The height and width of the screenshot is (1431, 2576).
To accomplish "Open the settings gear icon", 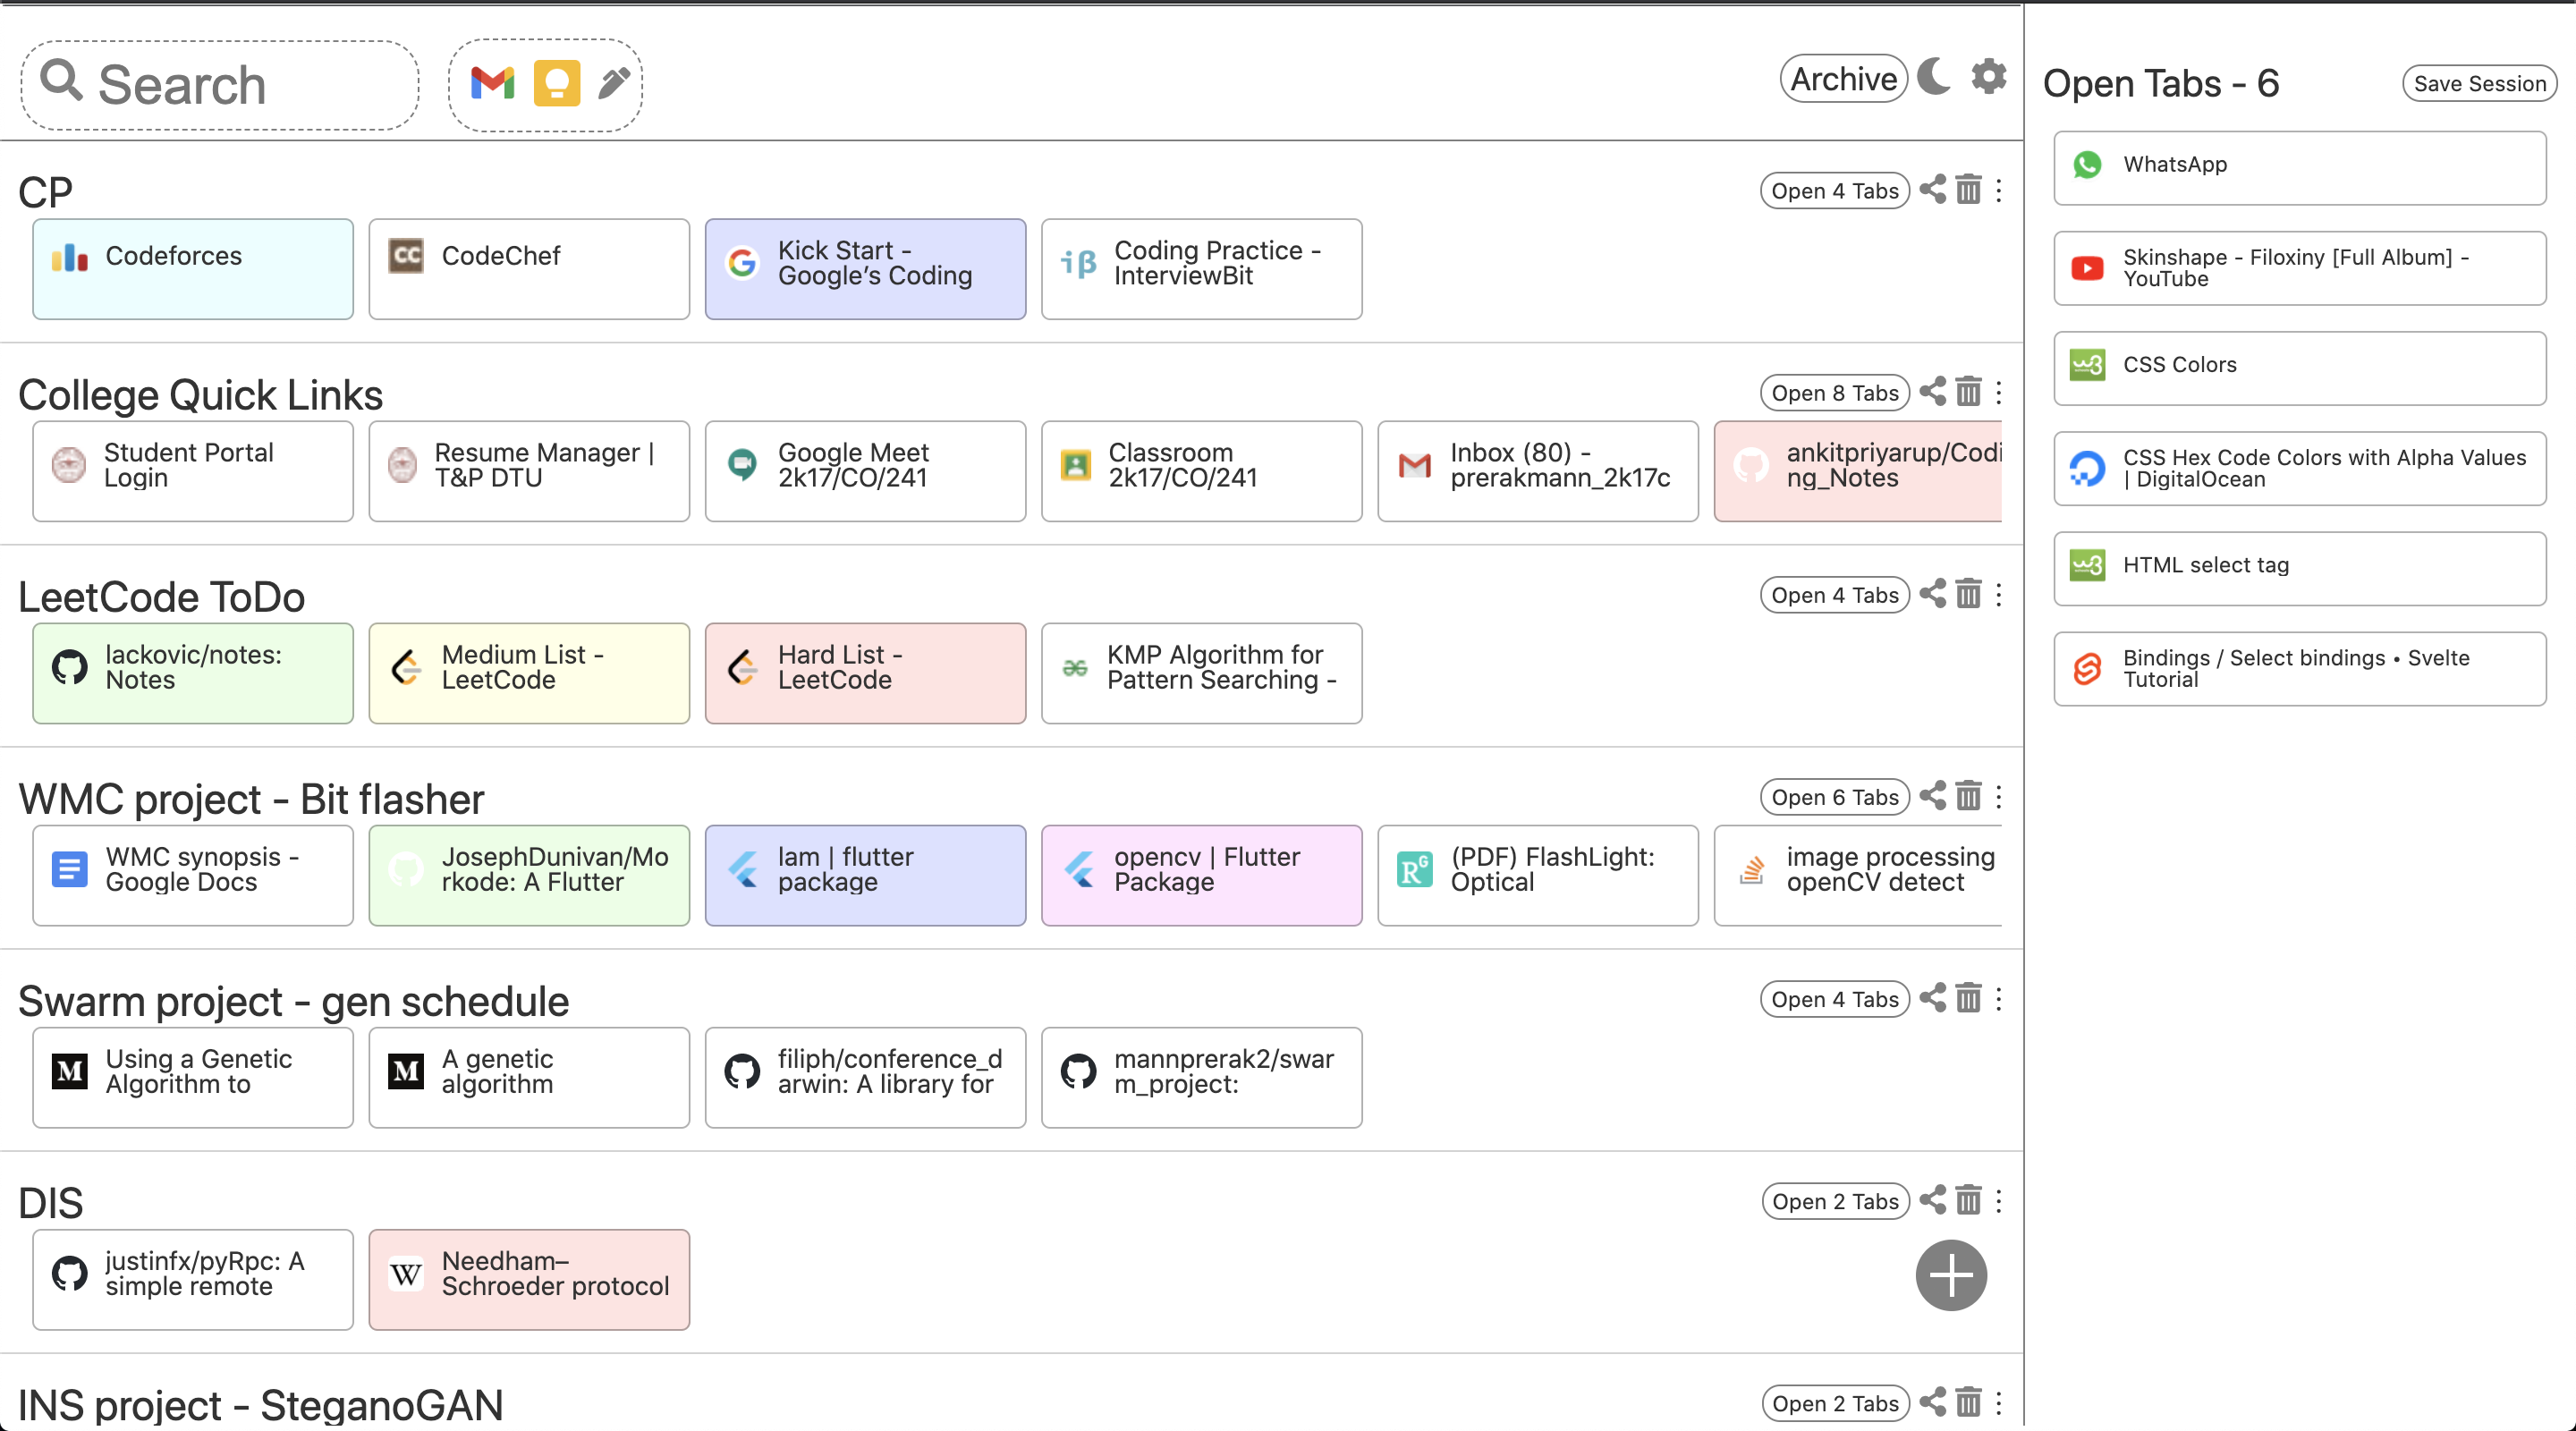I will (x=1988, y=77).
